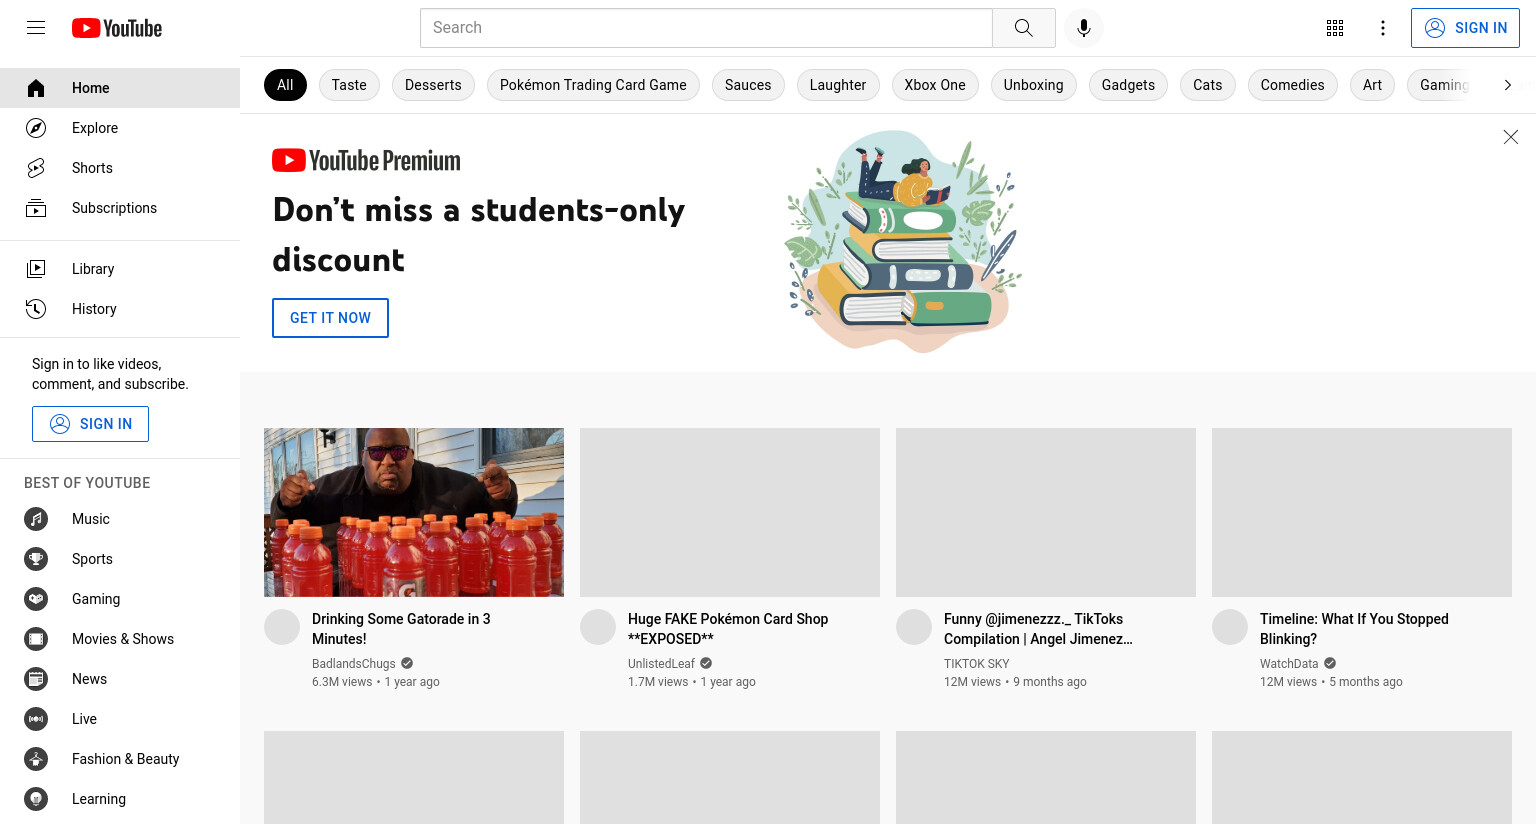
Task: Click the Learning lightbulb icon
Action: tap(36, 799)
